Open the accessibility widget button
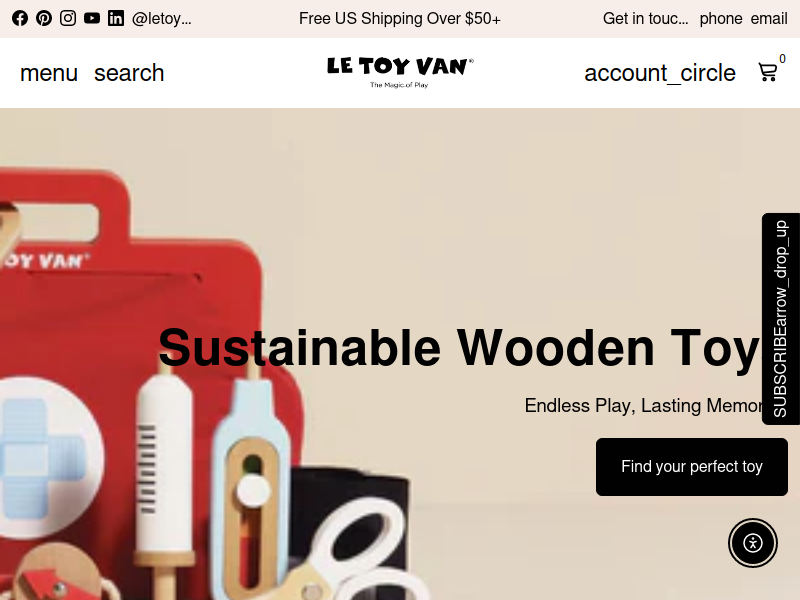This screenshot has height=600, width=800. 753,542
